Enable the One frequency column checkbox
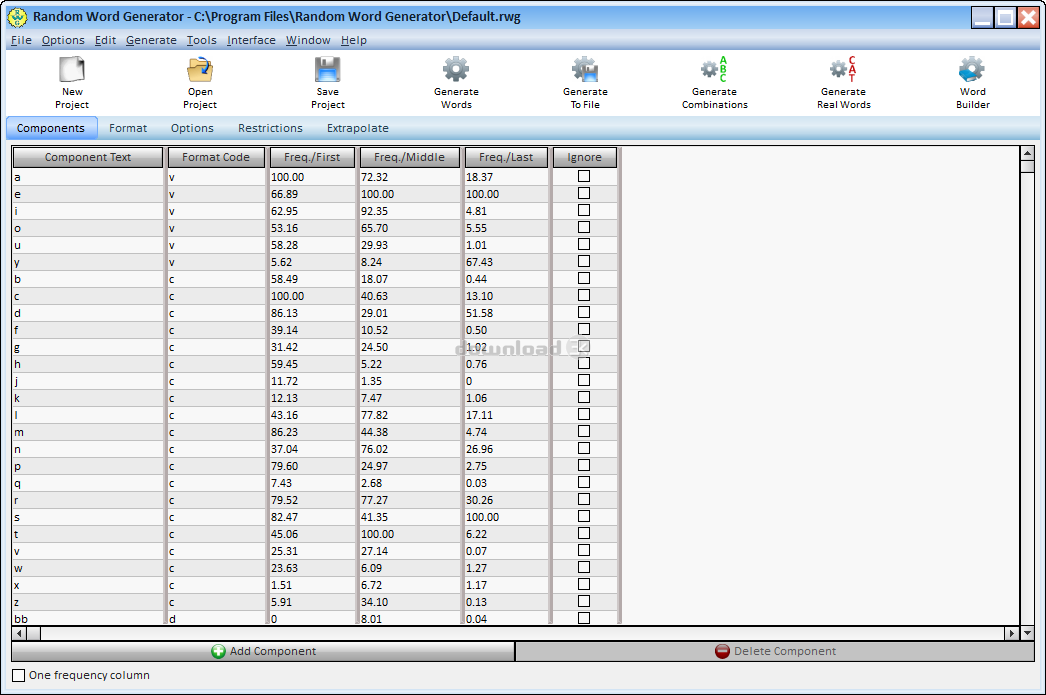The image size is (1046, 695). tap(19, 676)
